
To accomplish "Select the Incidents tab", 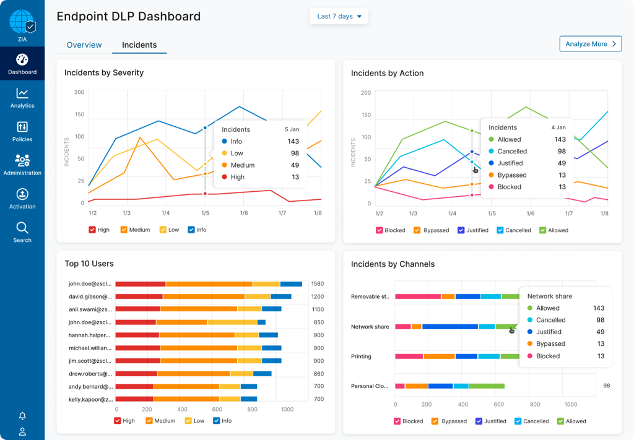I will point(139,45).
